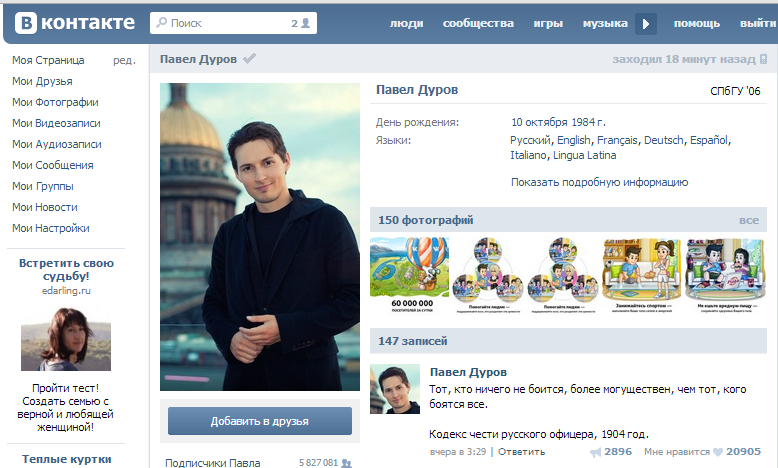Click Встретить свою судьбу ad title

pyautogui.click(x=66, y=269)
